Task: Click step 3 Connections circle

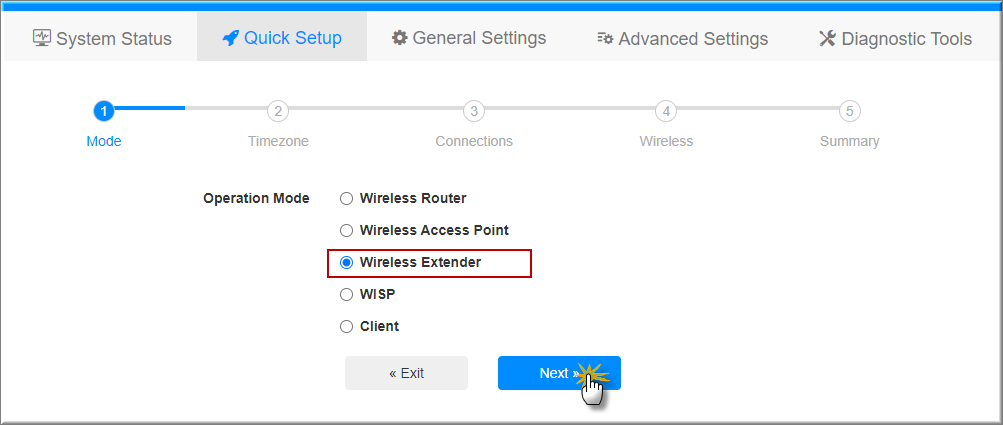Action: click(x=474, y=111)
